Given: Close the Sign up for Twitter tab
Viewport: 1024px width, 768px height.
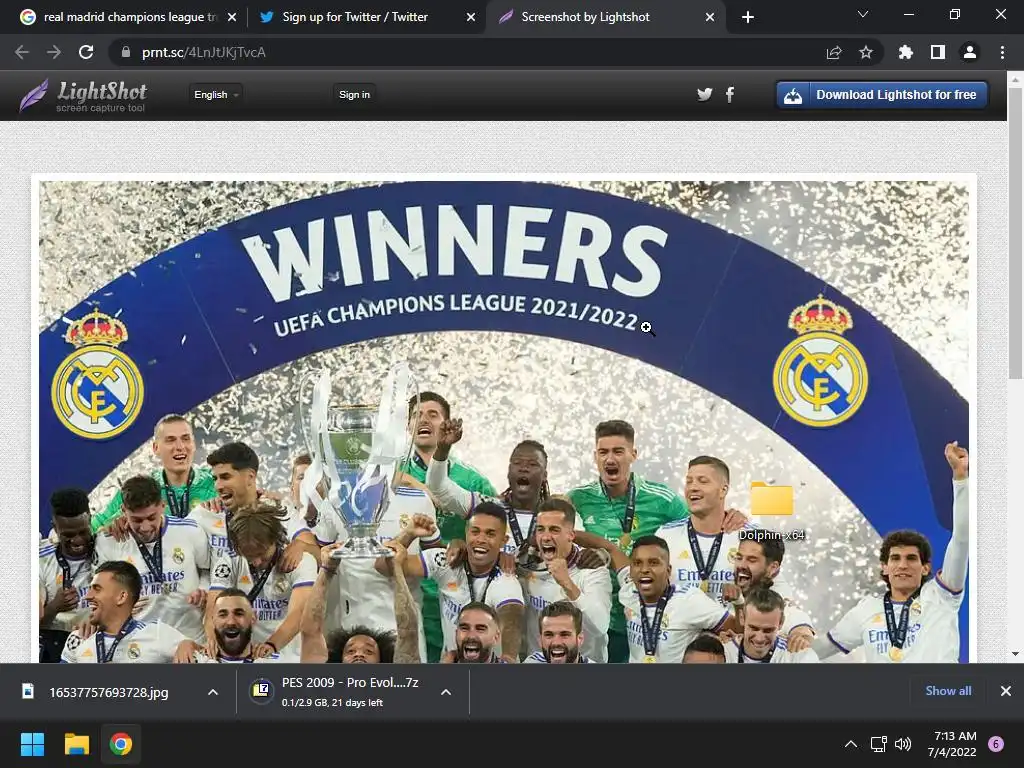Looking at the screenshot, I should (x=471, y=18).
